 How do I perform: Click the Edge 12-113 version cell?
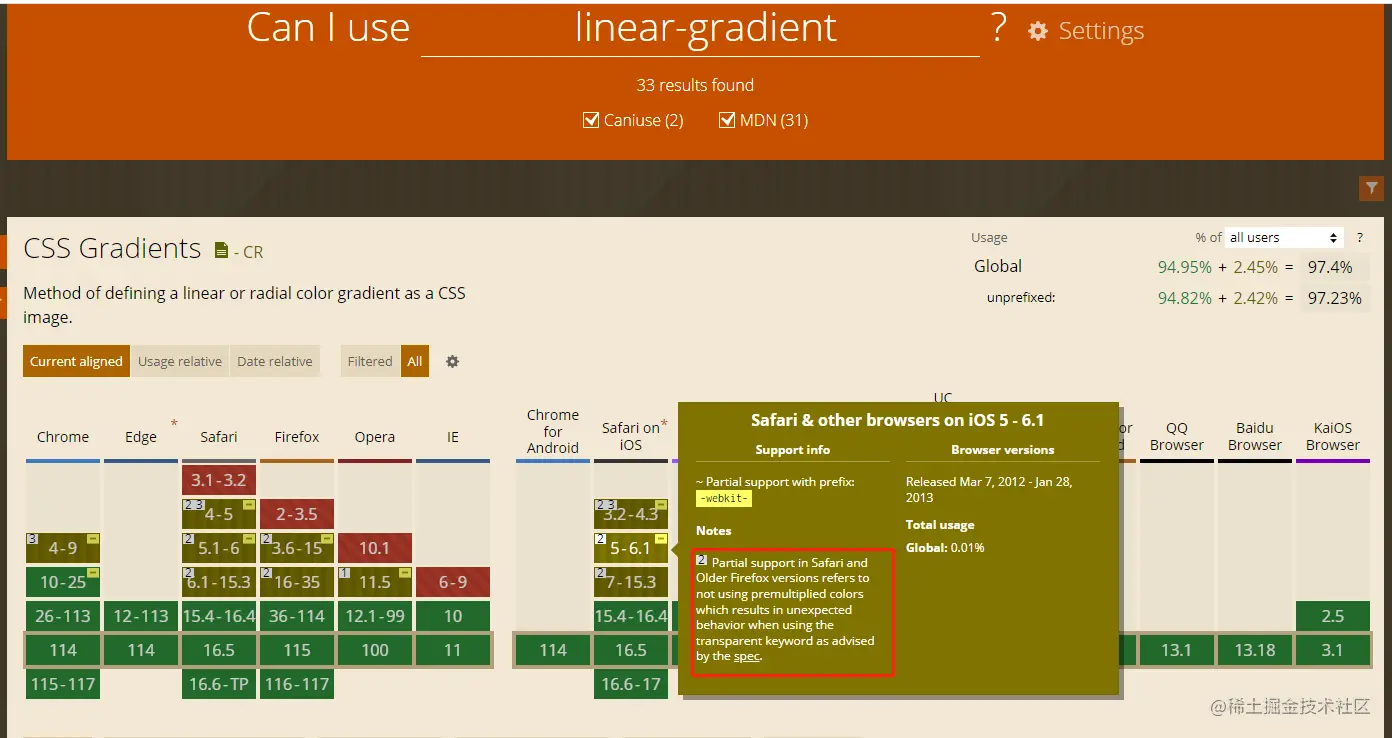pos(141,616)
